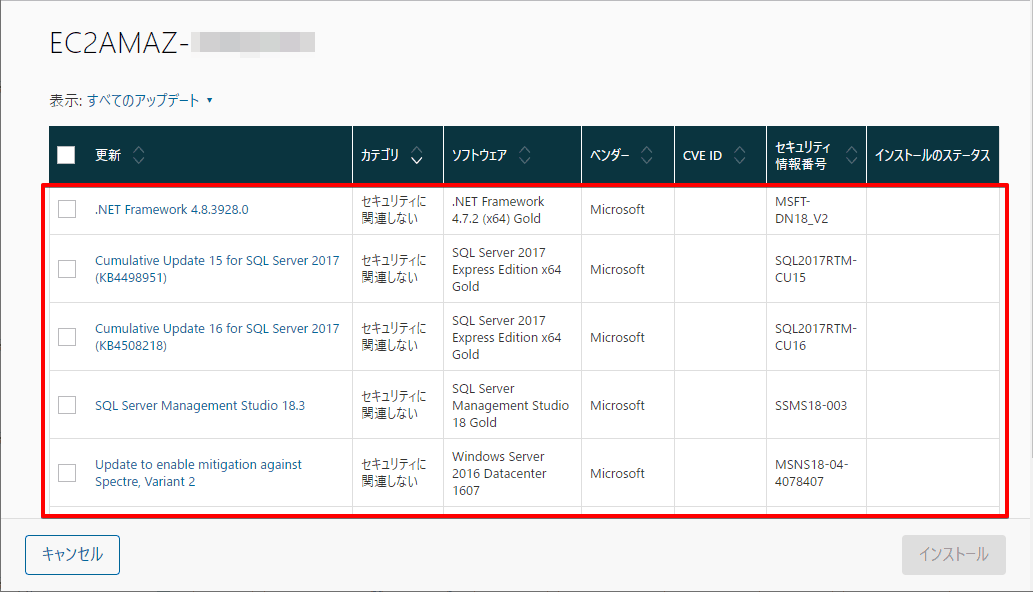Viewport: 1033px width, 592px height.
Task: Click the インストール button
Action: pyautogui.click(x=954, y=554)
